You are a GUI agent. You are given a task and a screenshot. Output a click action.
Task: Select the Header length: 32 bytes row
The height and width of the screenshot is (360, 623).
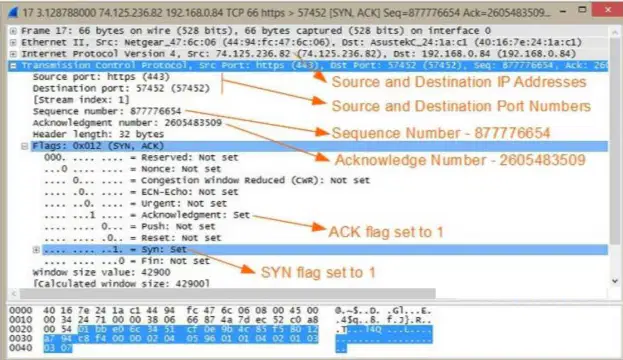pos(98,134)
